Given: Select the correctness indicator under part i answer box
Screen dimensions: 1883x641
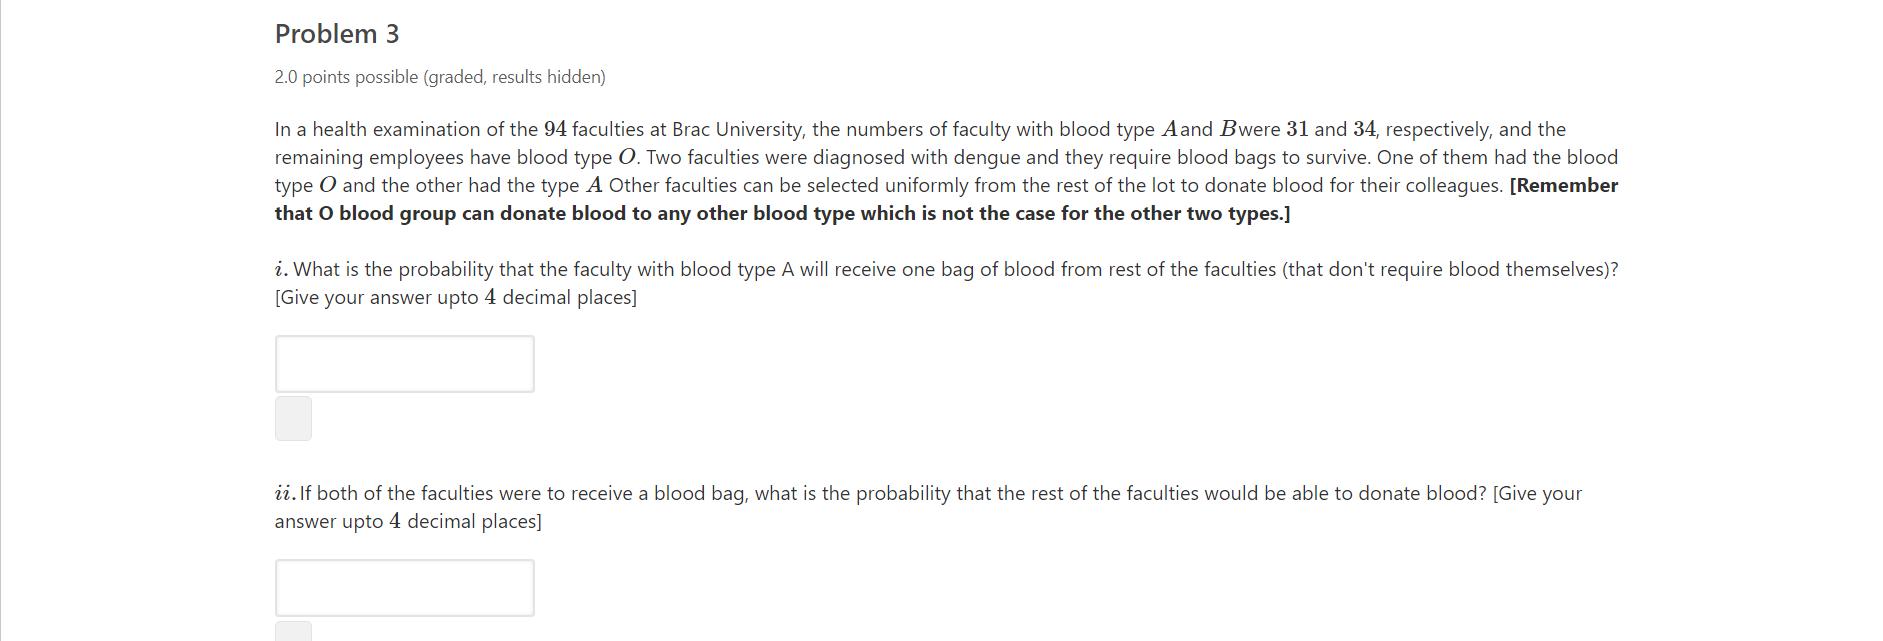Looking at the screenshot, I should [293, 418].
